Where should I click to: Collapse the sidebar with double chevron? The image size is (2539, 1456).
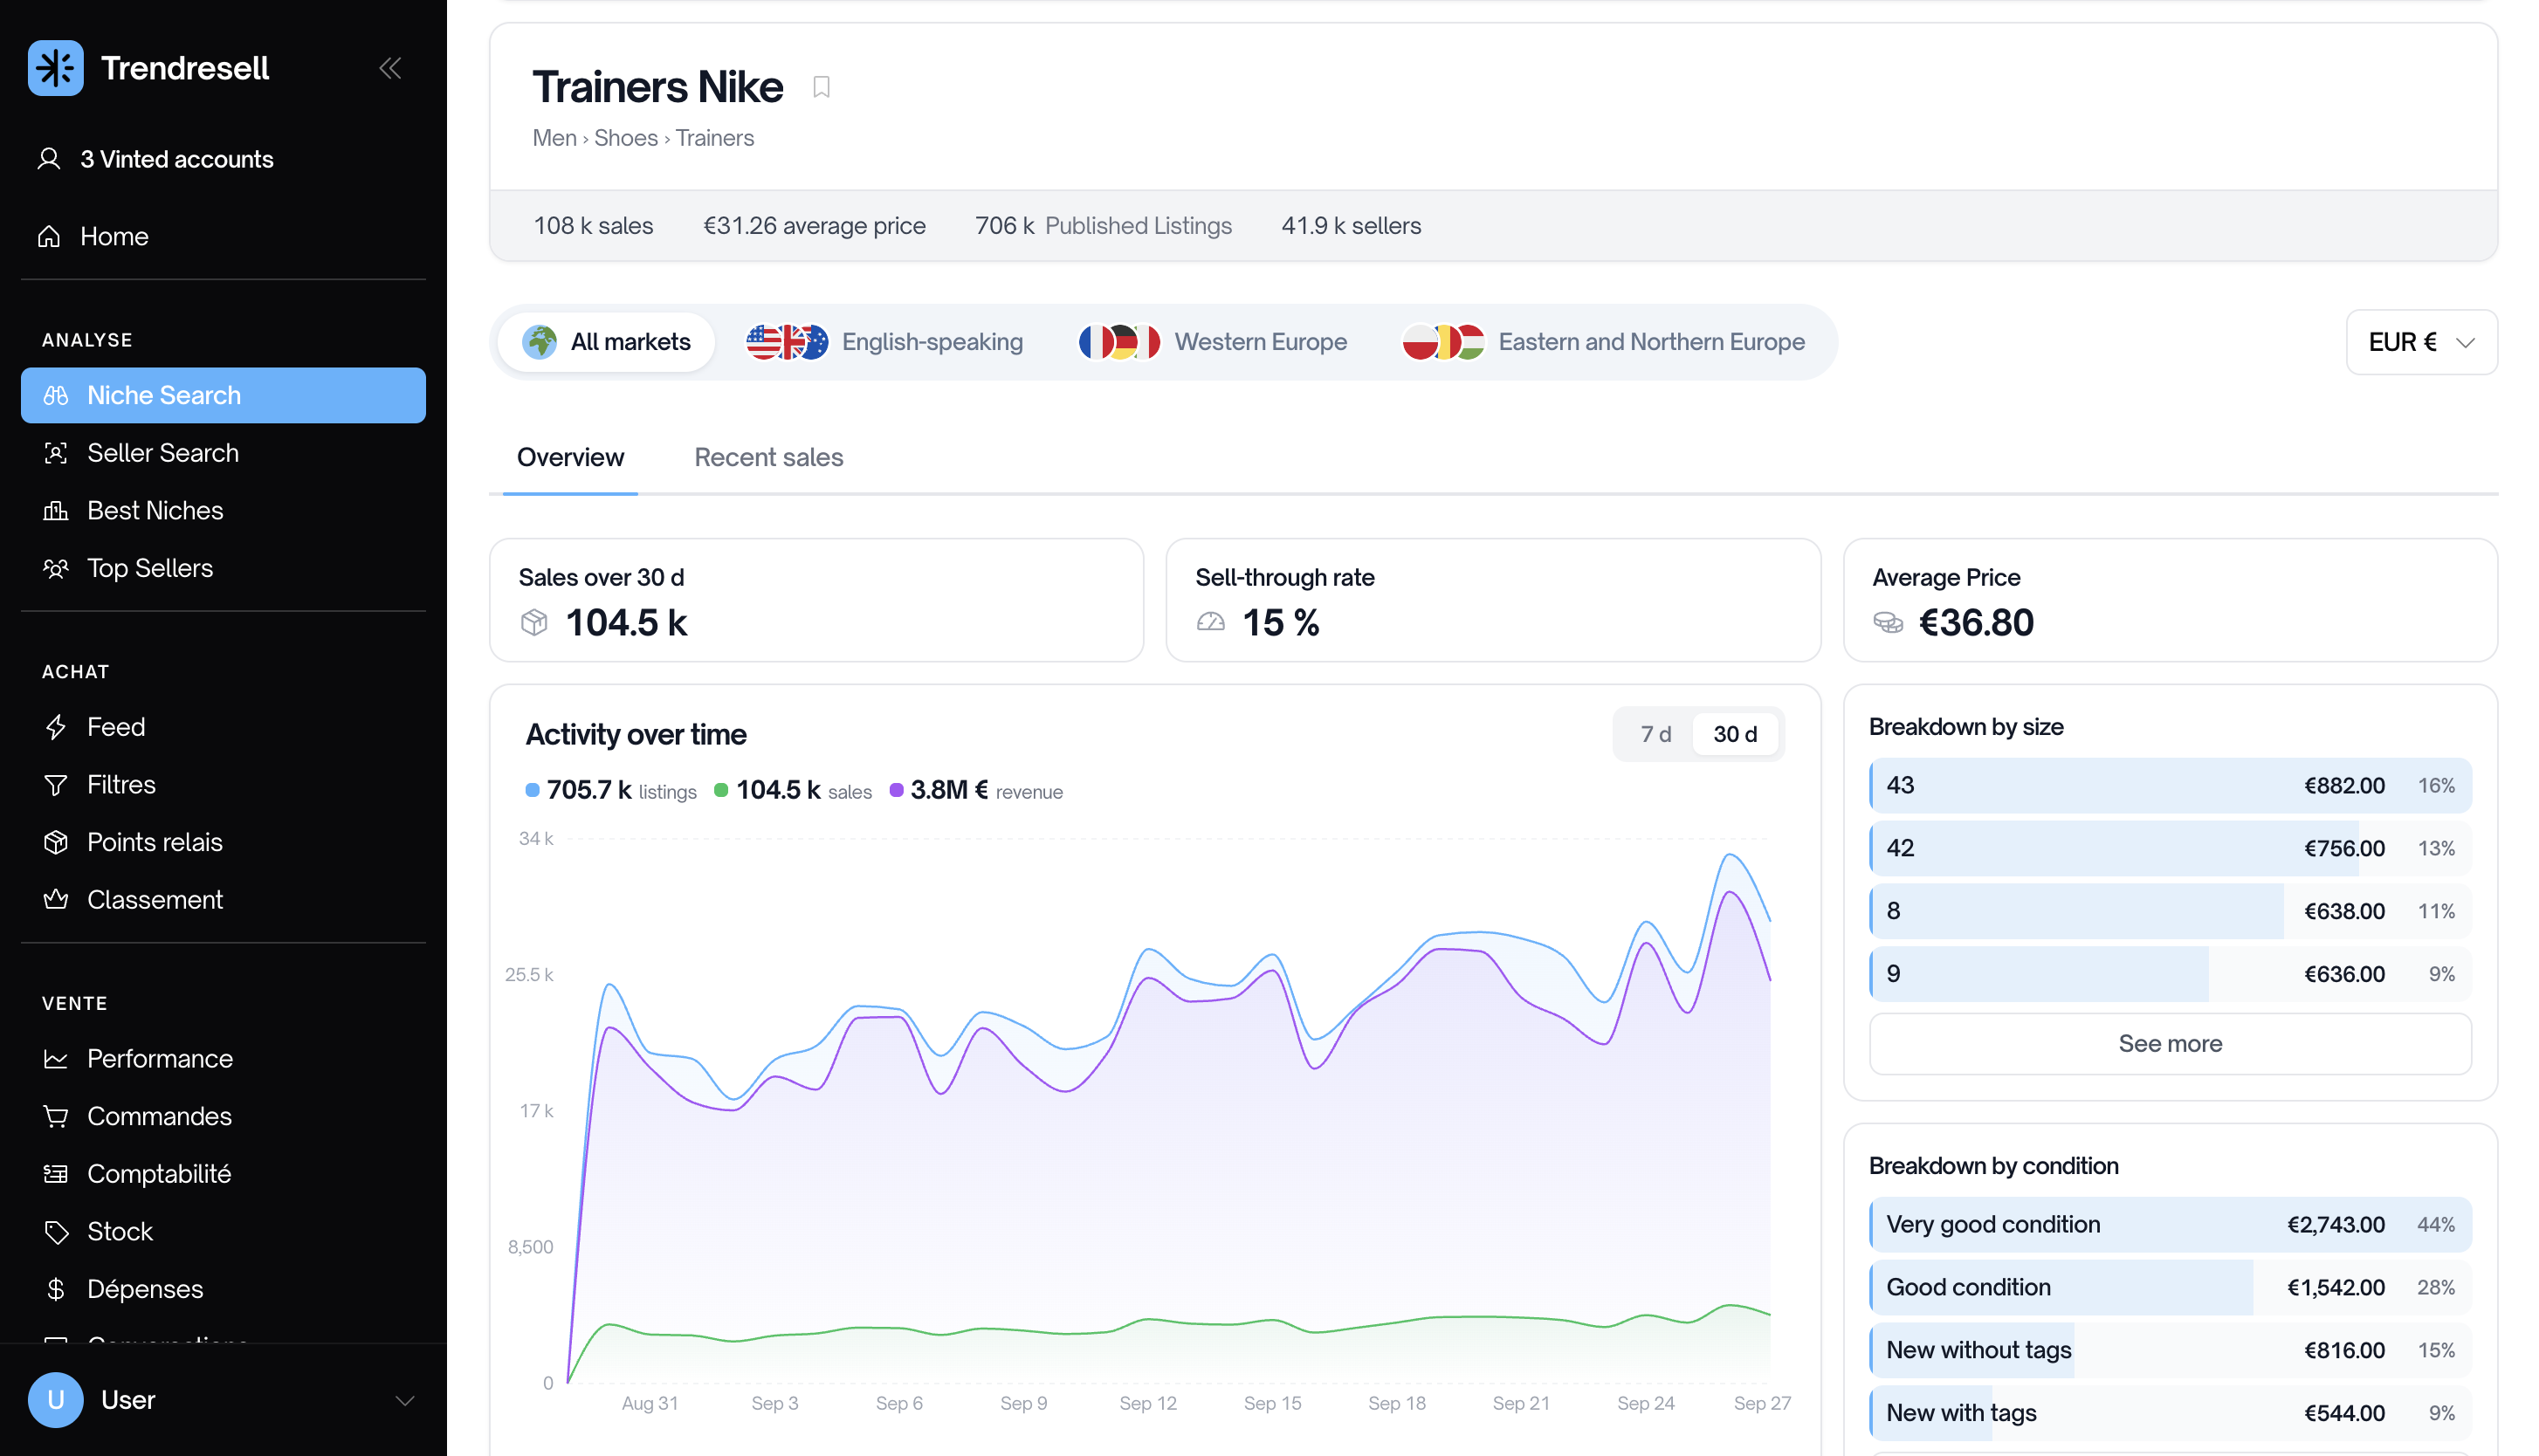[390, 68]
